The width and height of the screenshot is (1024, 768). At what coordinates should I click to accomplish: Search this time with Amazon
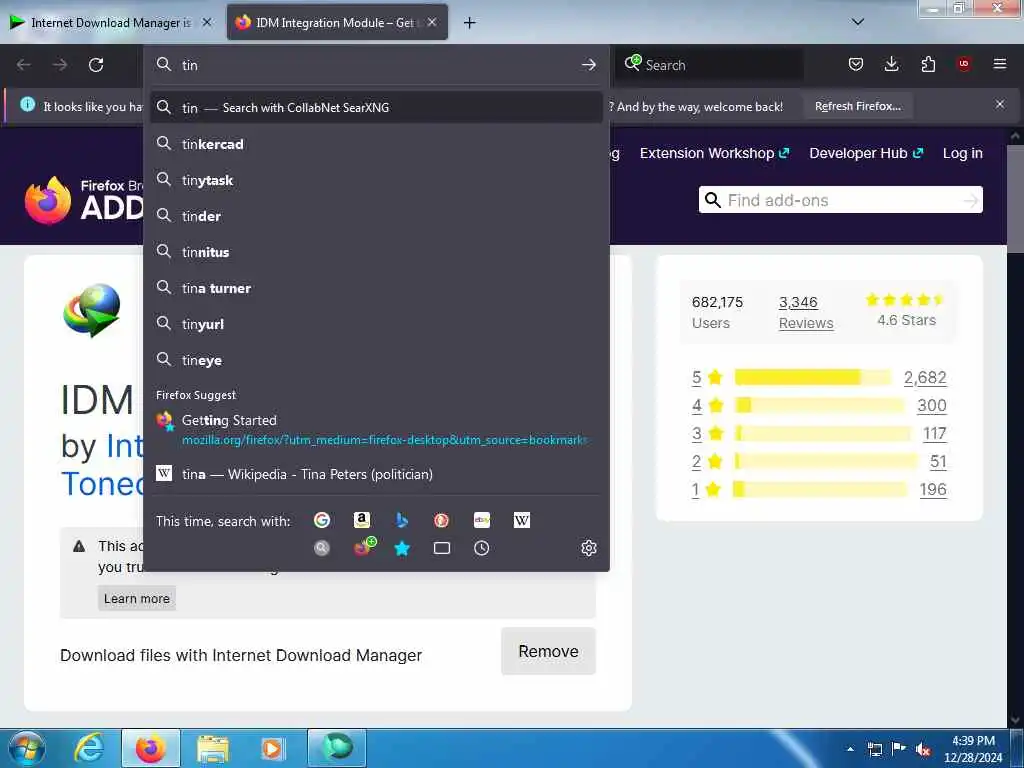click(x=362, y=520)
